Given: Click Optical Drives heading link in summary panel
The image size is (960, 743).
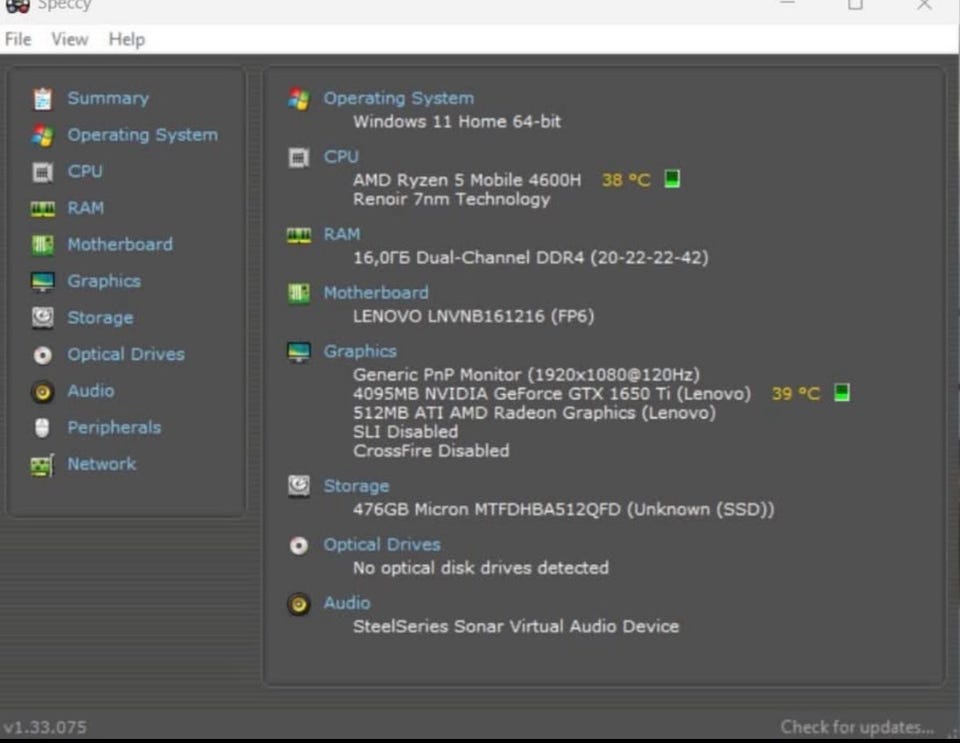Looking at the screenshot, I should point(382,545).
